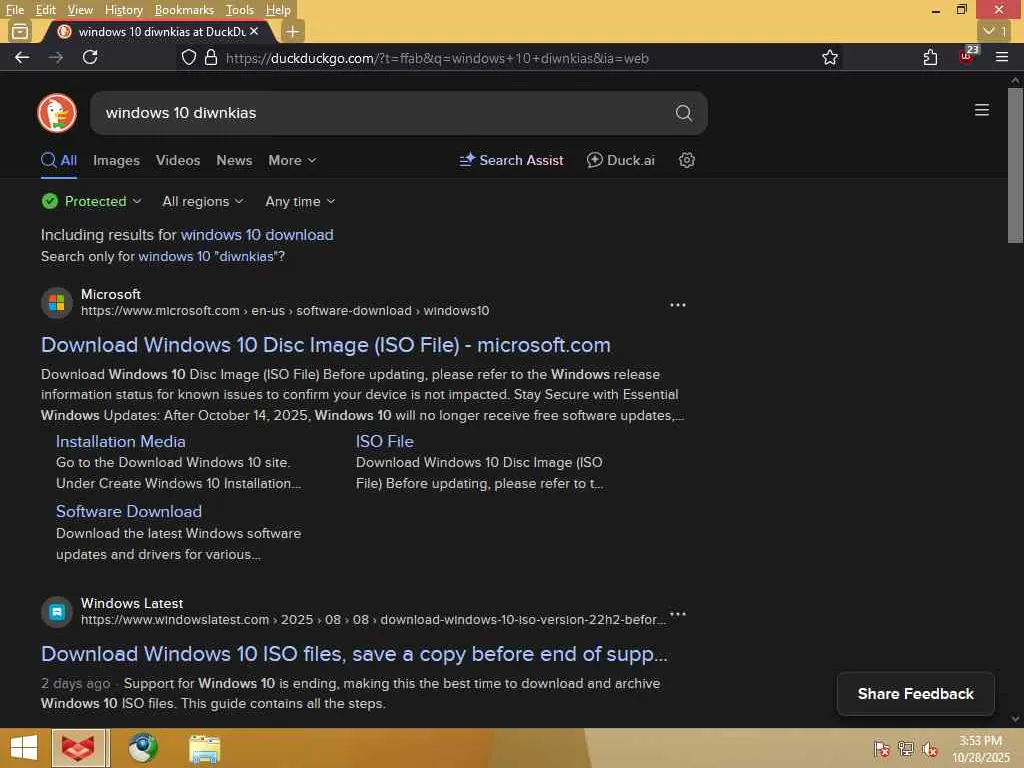The image size is (1024, 768).
Task: Open the Edit menu
Action: tap(45, 10)
